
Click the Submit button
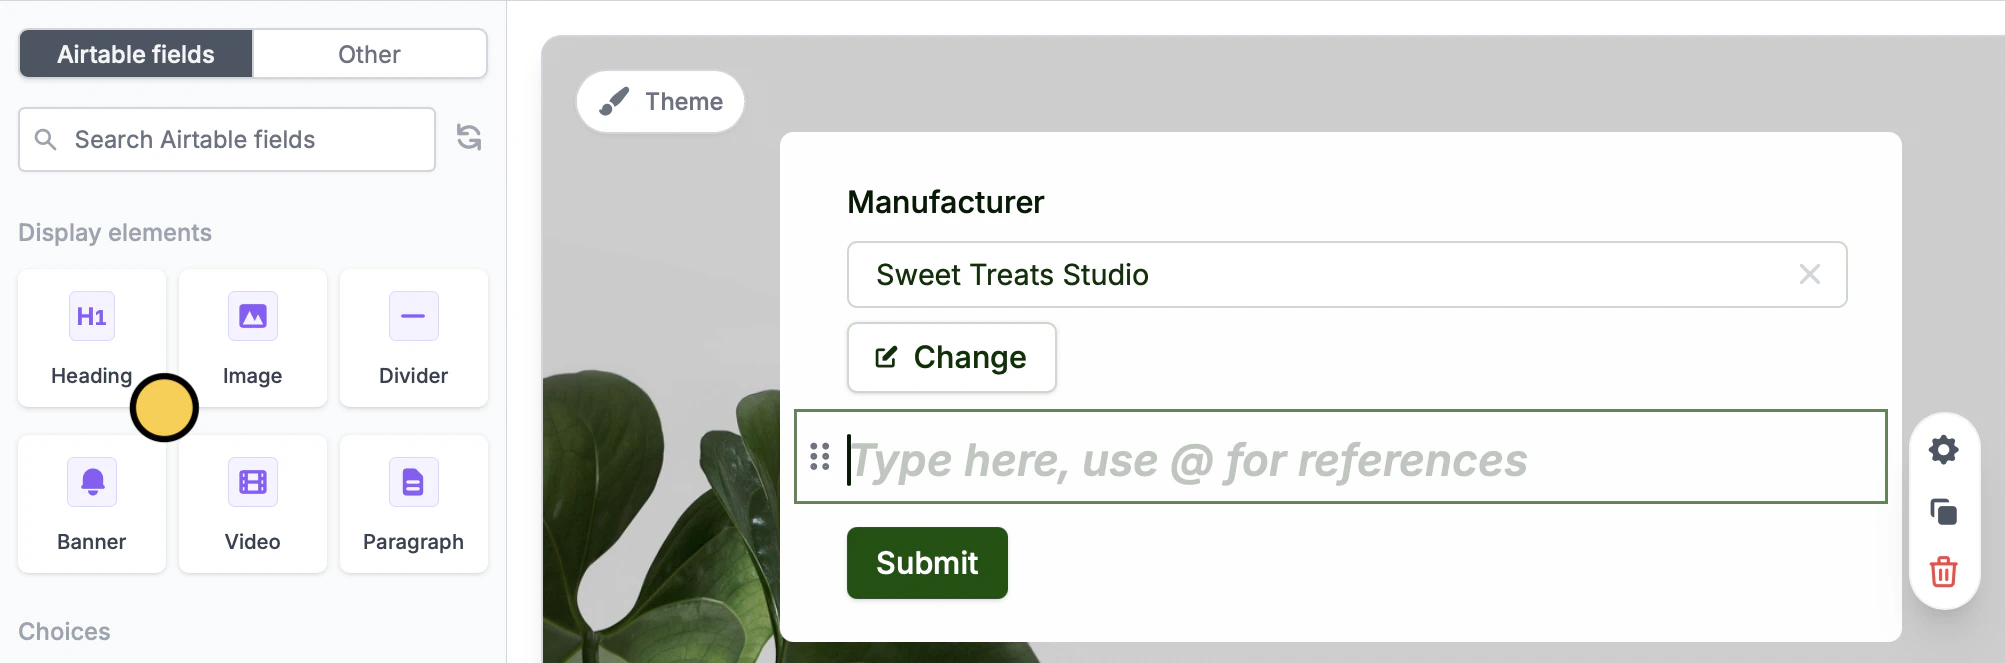pos(926,562)
